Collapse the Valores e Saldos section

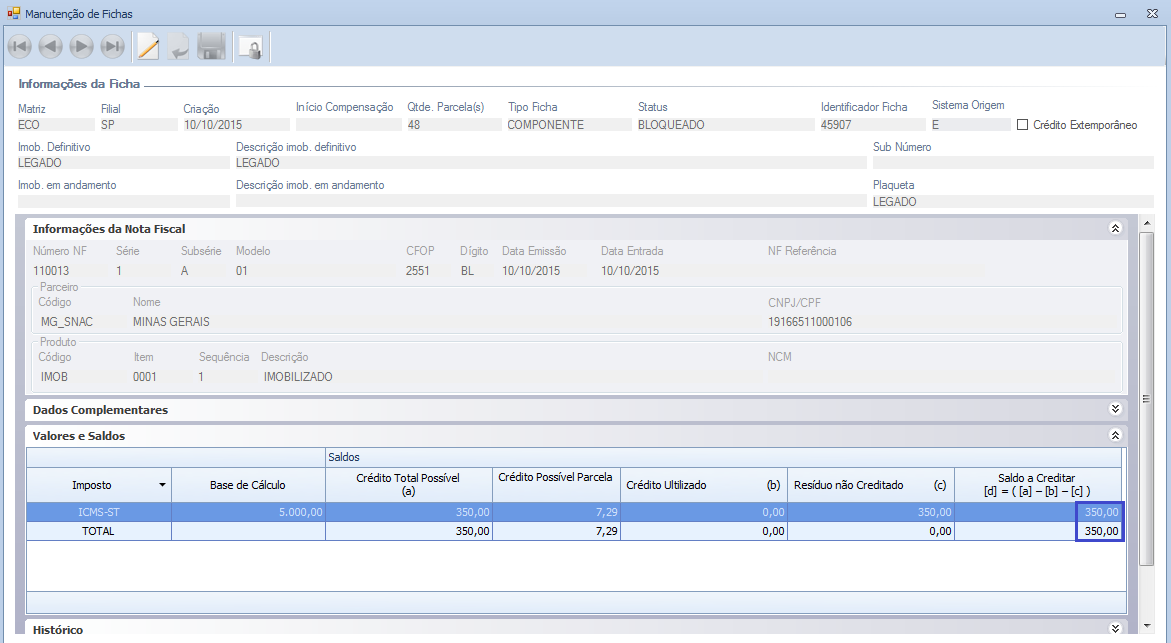click(x=1115, y=436)
